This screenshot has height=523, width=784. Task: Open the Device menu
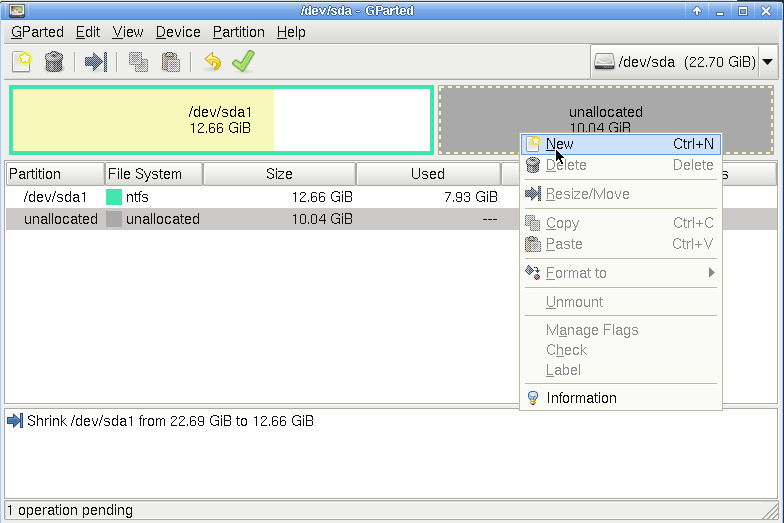coord(178,32)
